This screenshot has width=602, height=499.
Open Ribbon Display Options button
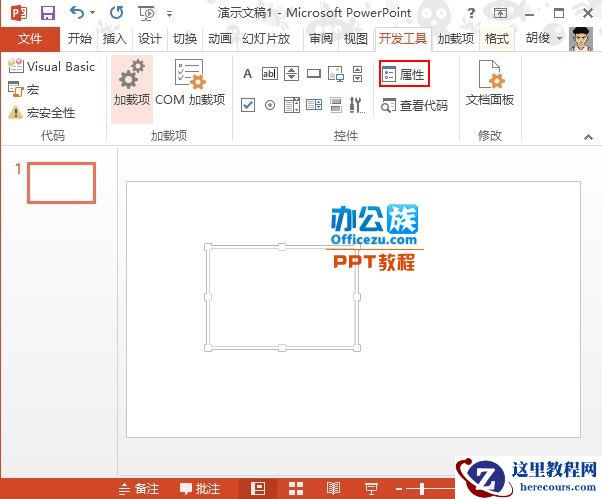click(x=500, y=13)
